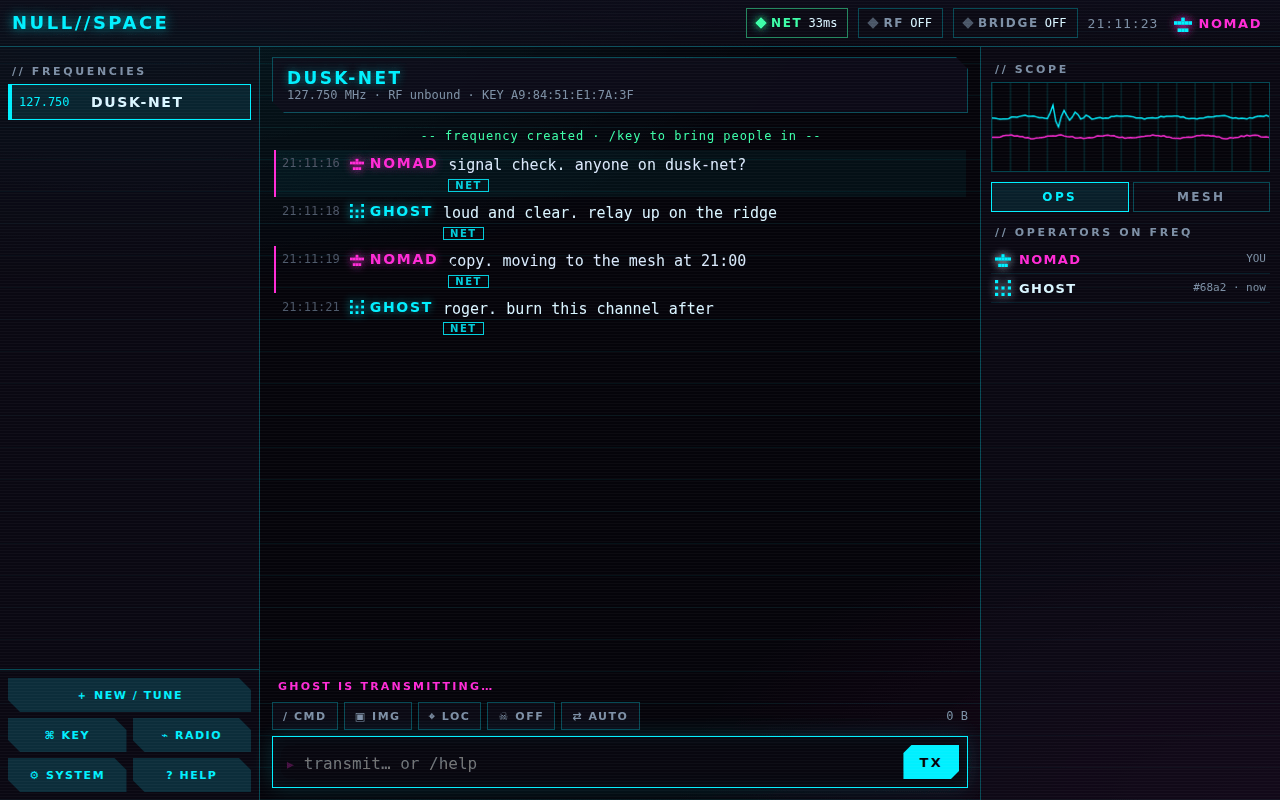Click NOMAD avatar in 21:11:19 message

point(357,260)
